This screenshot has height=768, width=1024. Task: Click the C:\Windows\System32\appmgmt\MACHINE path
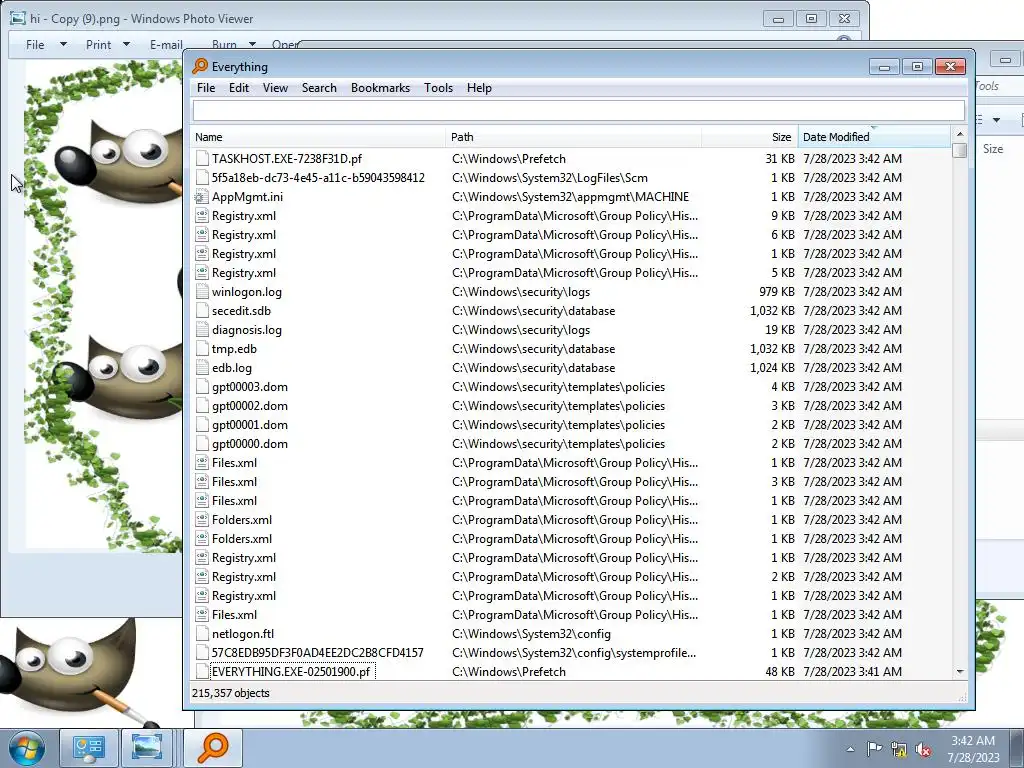coord(570,197)
